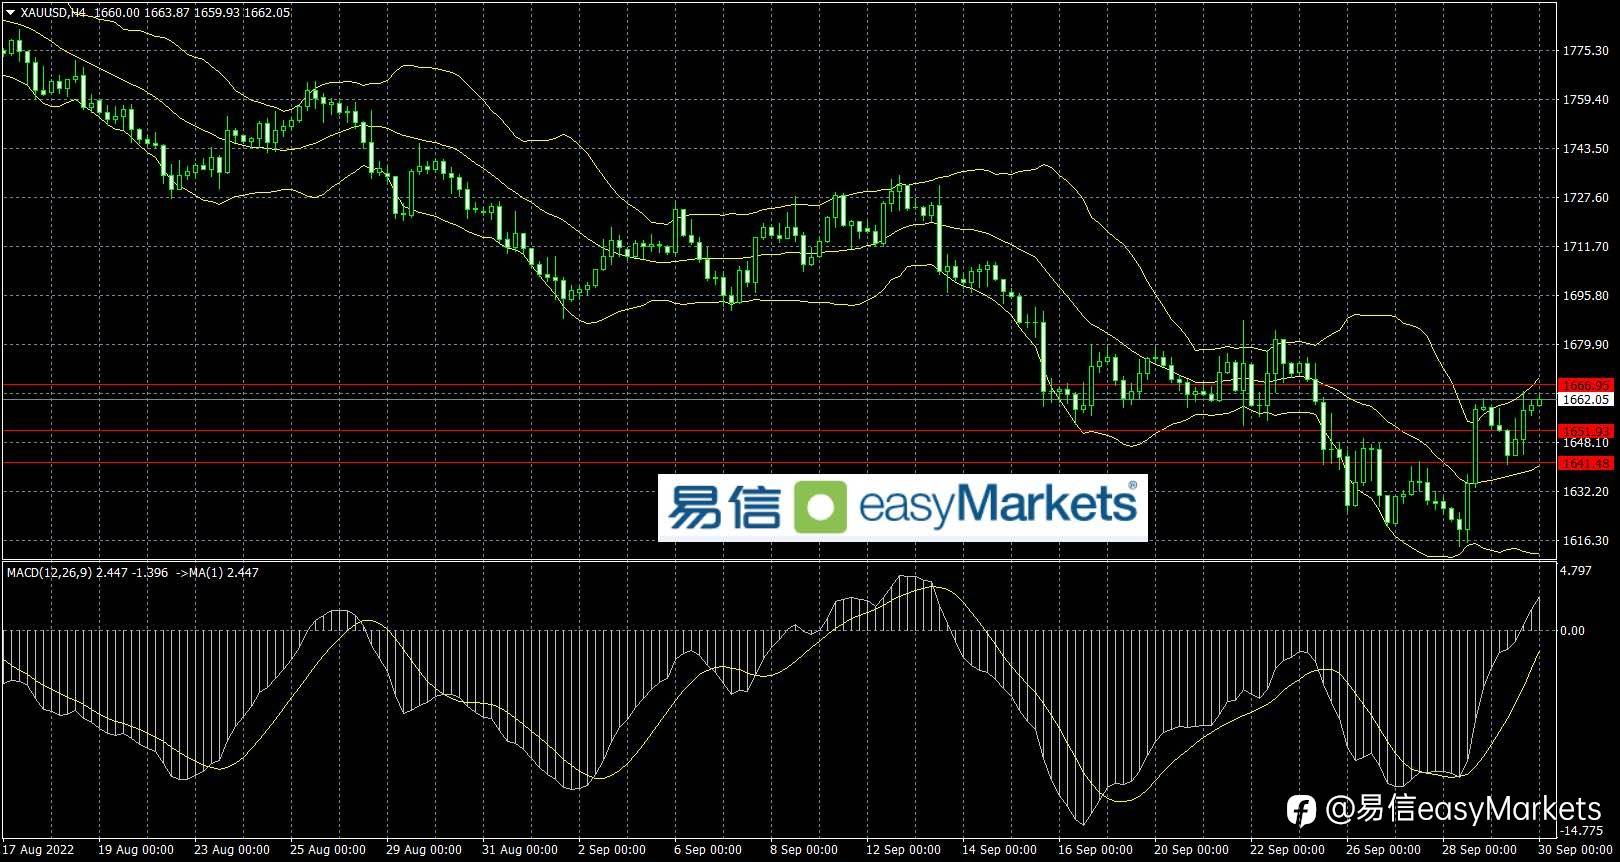Click the 1695.80 price axis label
This screenshot has width=1620, height=862.
tap(1586, 295)
